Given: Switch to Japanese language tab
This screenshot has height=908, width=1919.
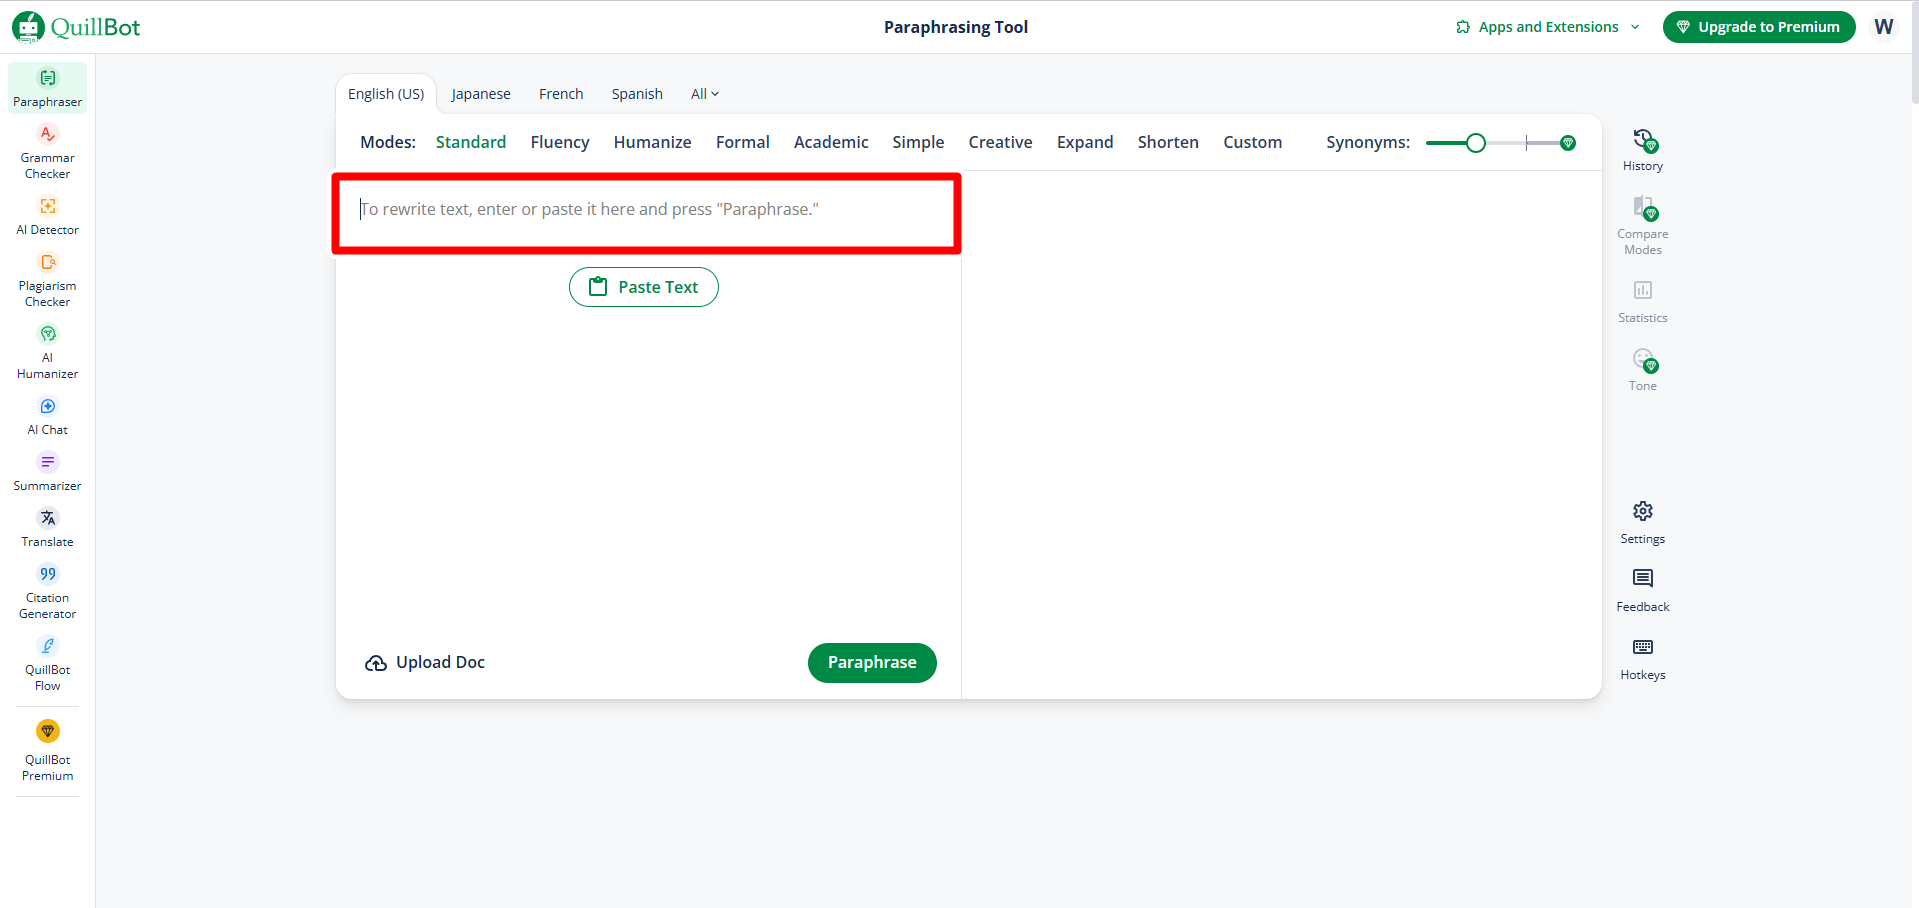Looking at the screenshot, I should coord(481,94).
